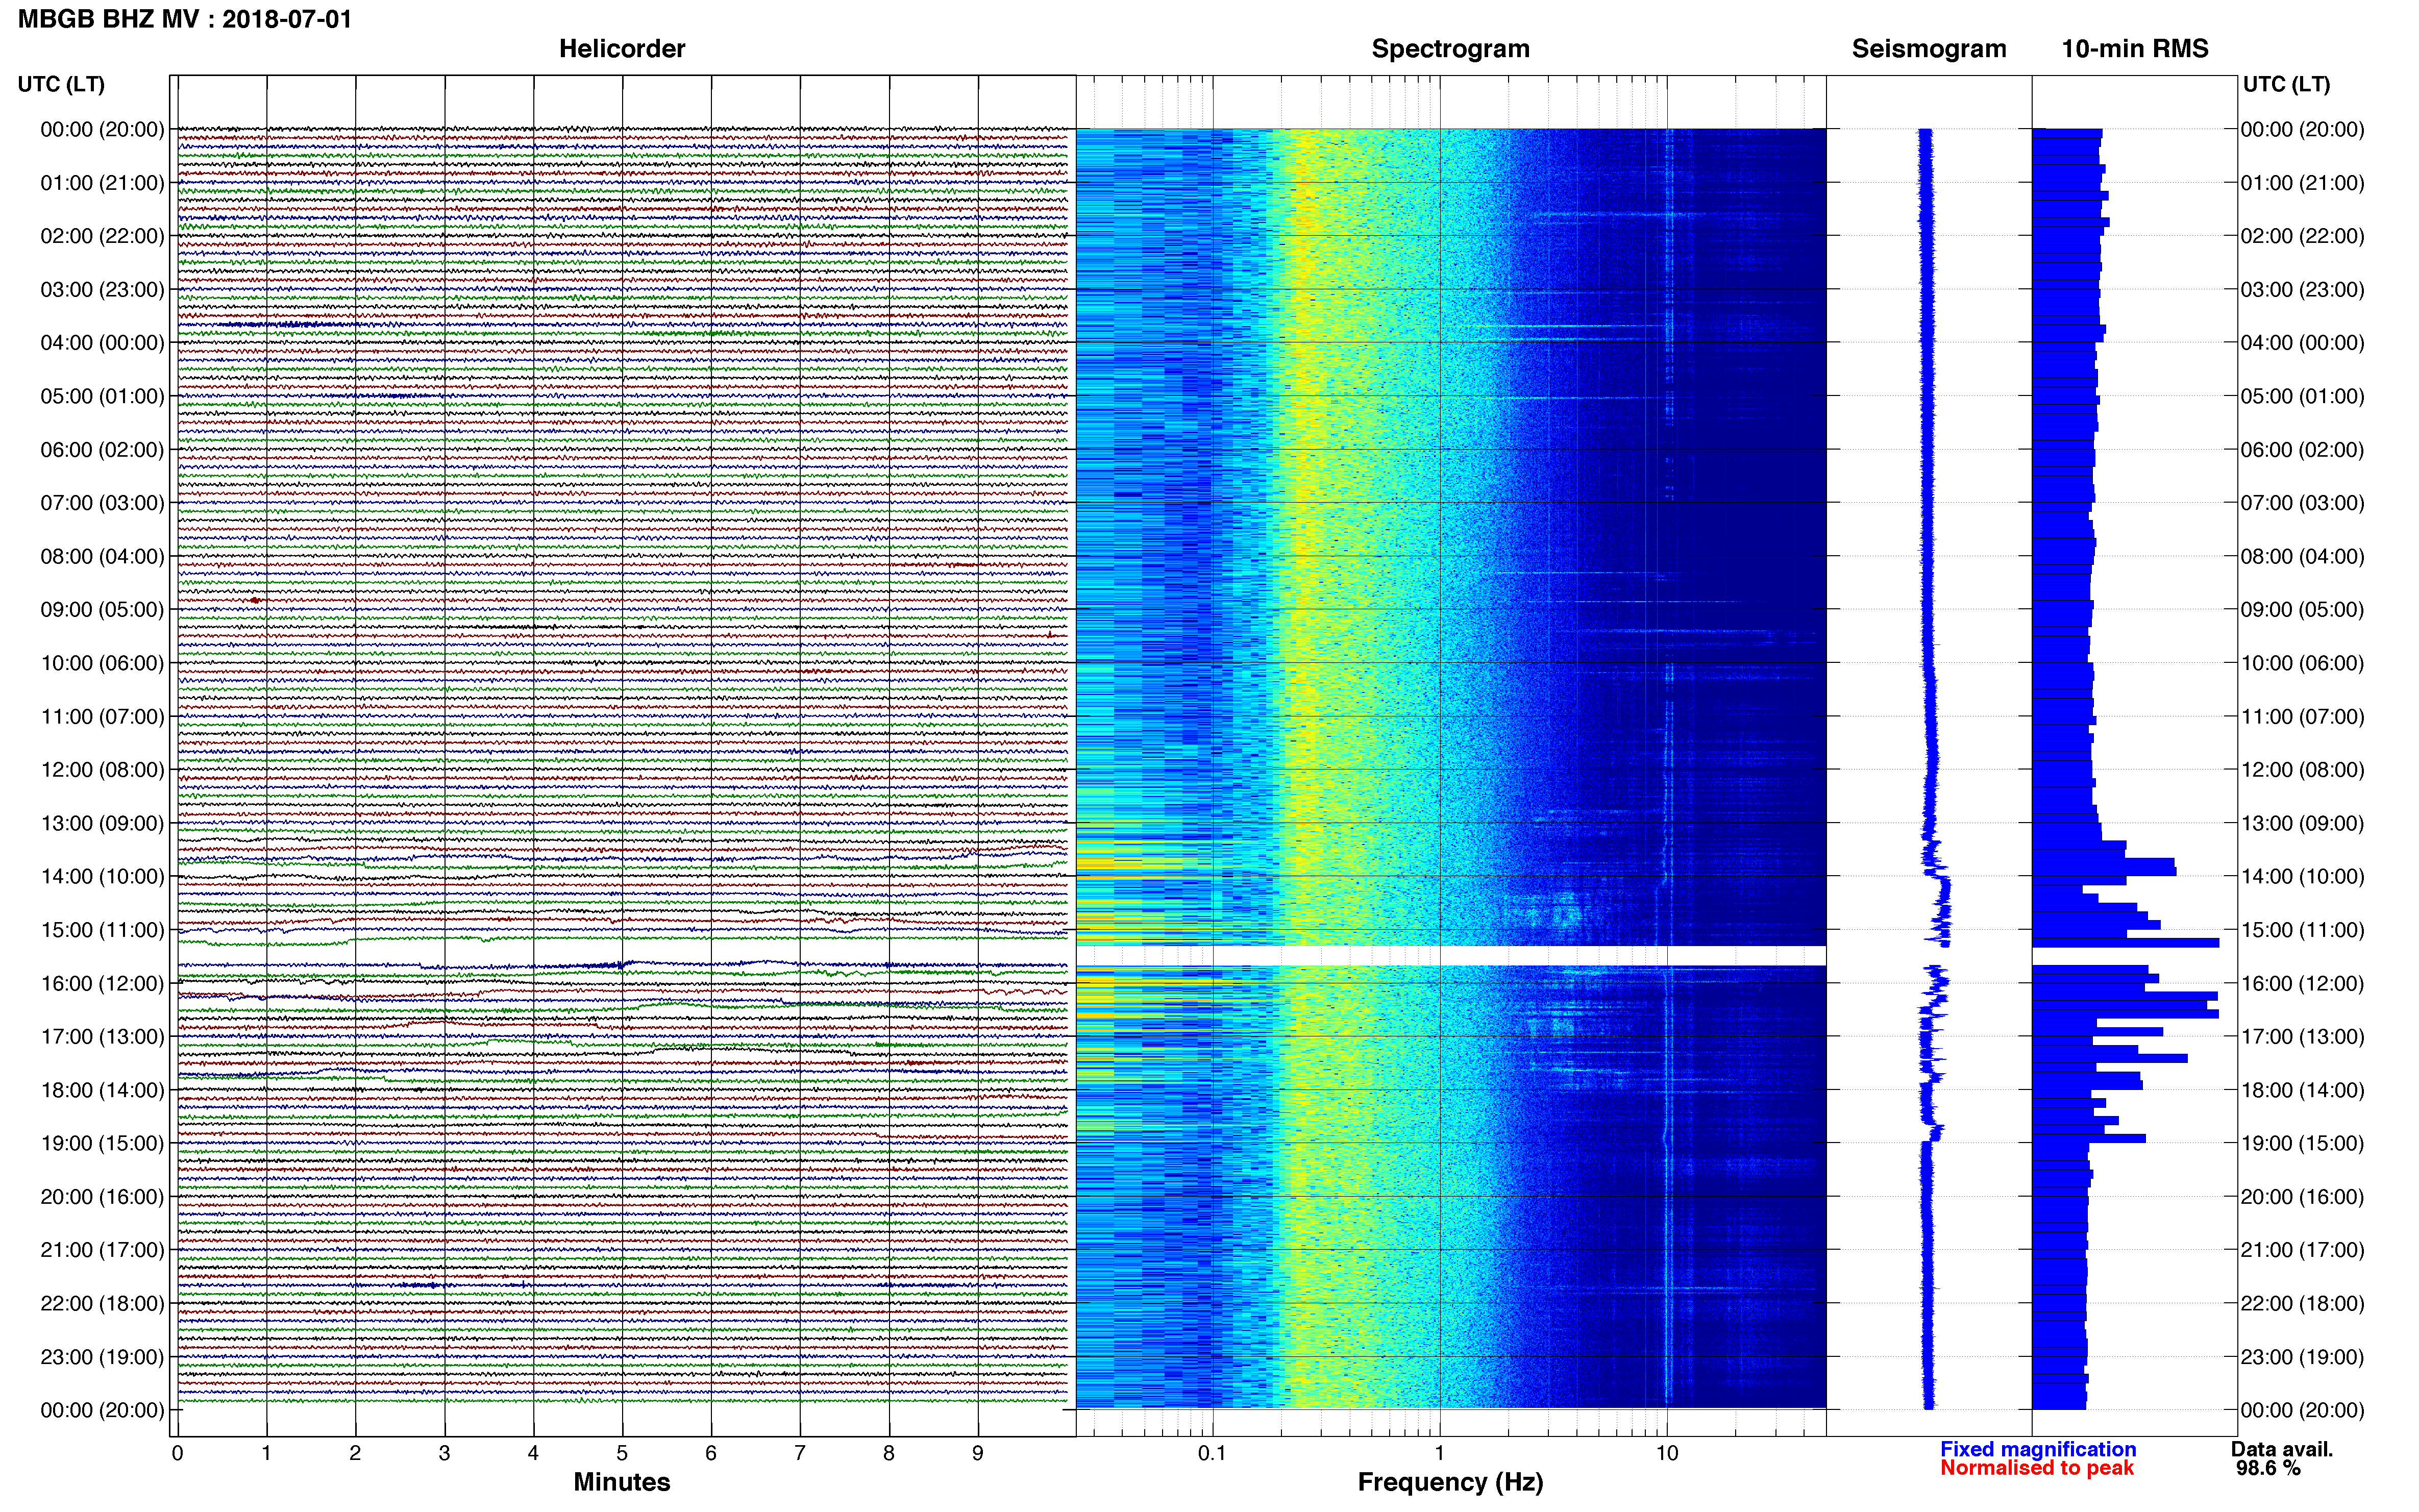This screenshot has width=2419, height=1512.
Task: Click '17:00 (13:00)' on the RMS panel time axis
Action: pyautogui.click(x=2302, y=1037)
